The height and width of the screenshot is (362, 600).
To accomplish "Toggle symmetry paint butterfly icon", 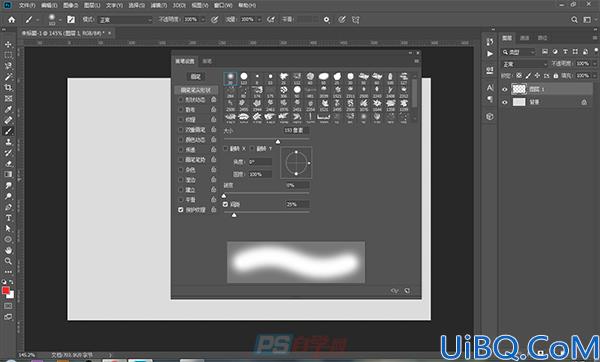I will tap(356, 20).
